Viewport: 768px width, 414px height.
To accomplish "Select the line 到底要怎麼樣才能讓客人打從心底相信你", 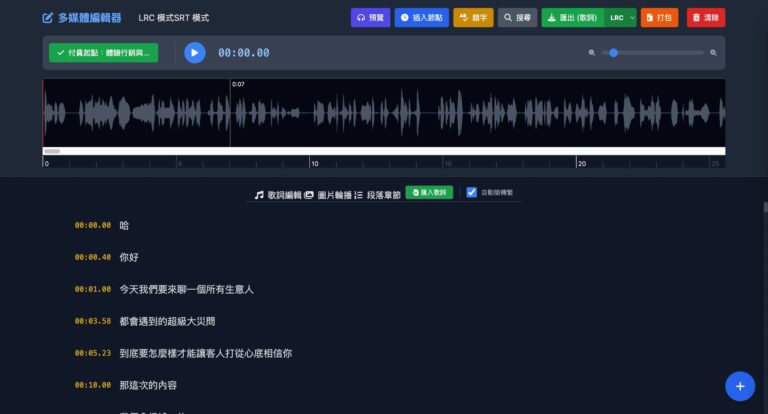I will [206, 353].
